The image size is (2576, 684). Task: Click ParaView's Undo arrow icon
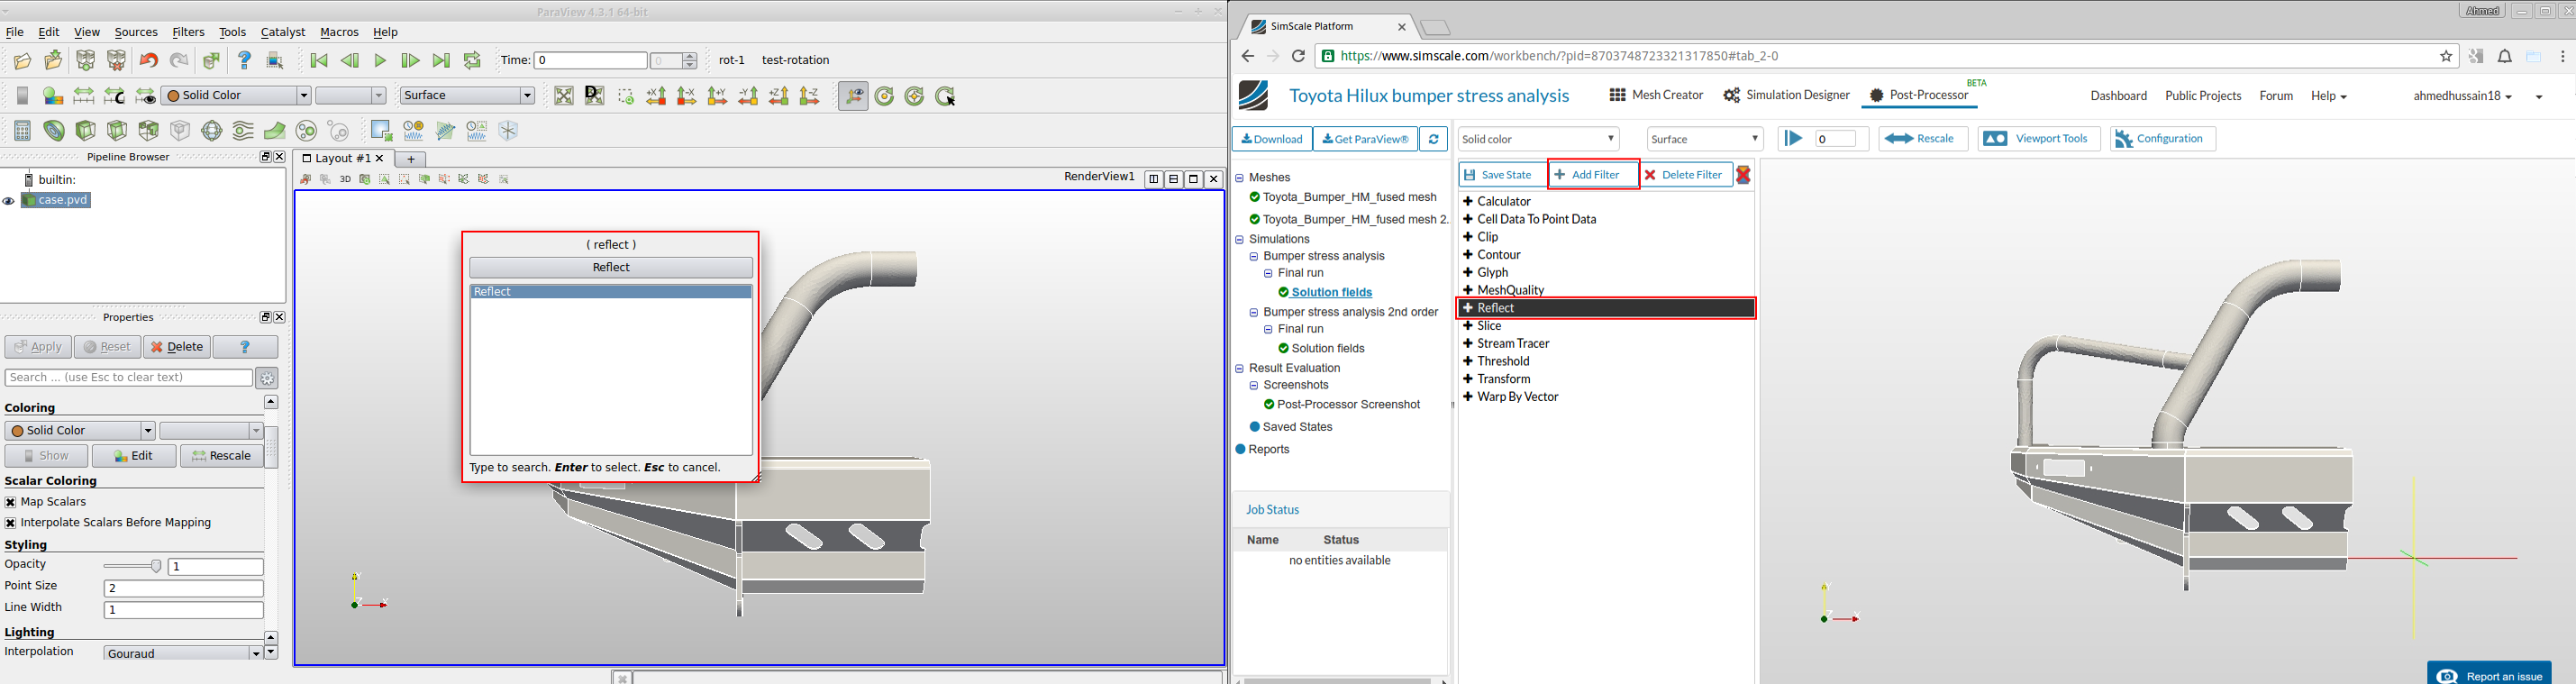pos(148,61)
